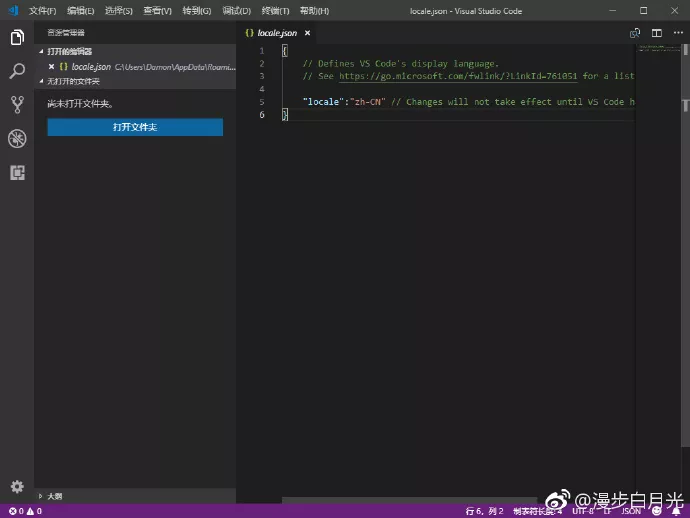This screenshot has height=518, width=690.
Task: Close locale.json in the open editors list
Action: (51, 66)
